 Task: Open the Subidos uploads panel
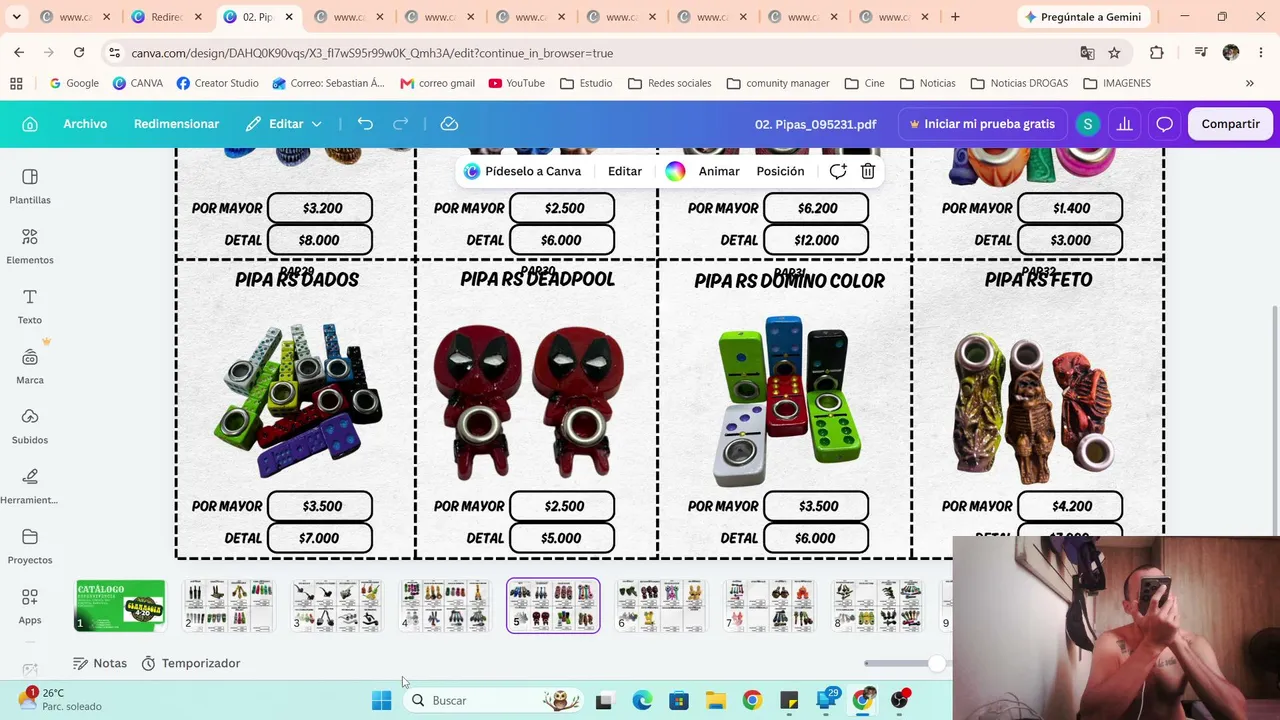(x=30, y=426)
